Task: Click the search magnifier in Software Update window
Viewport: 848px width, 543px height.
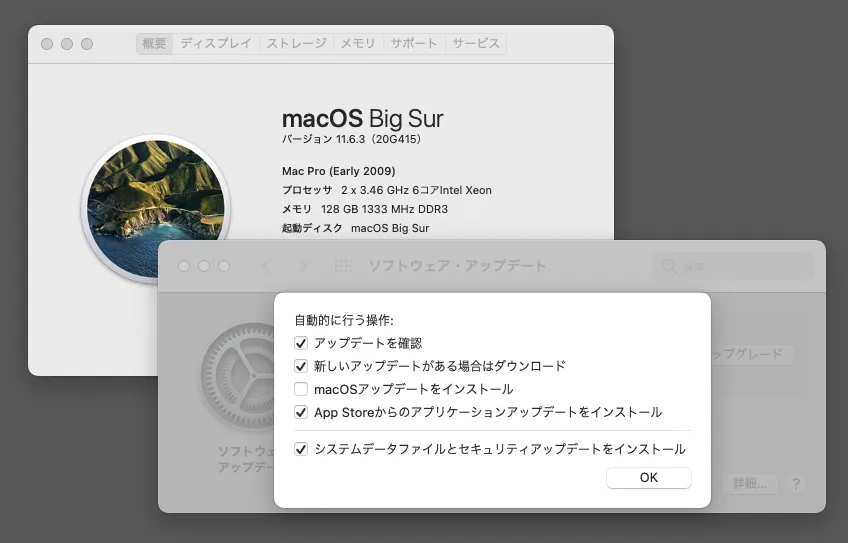Action: 669,266
